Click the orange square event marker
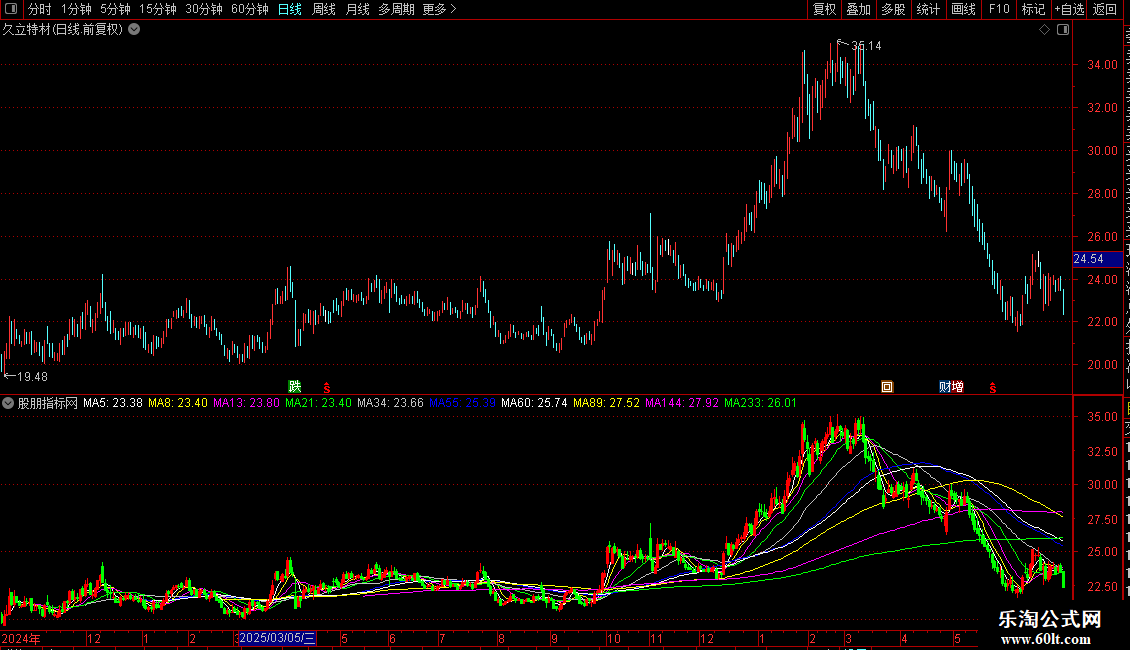 point(887,387)
